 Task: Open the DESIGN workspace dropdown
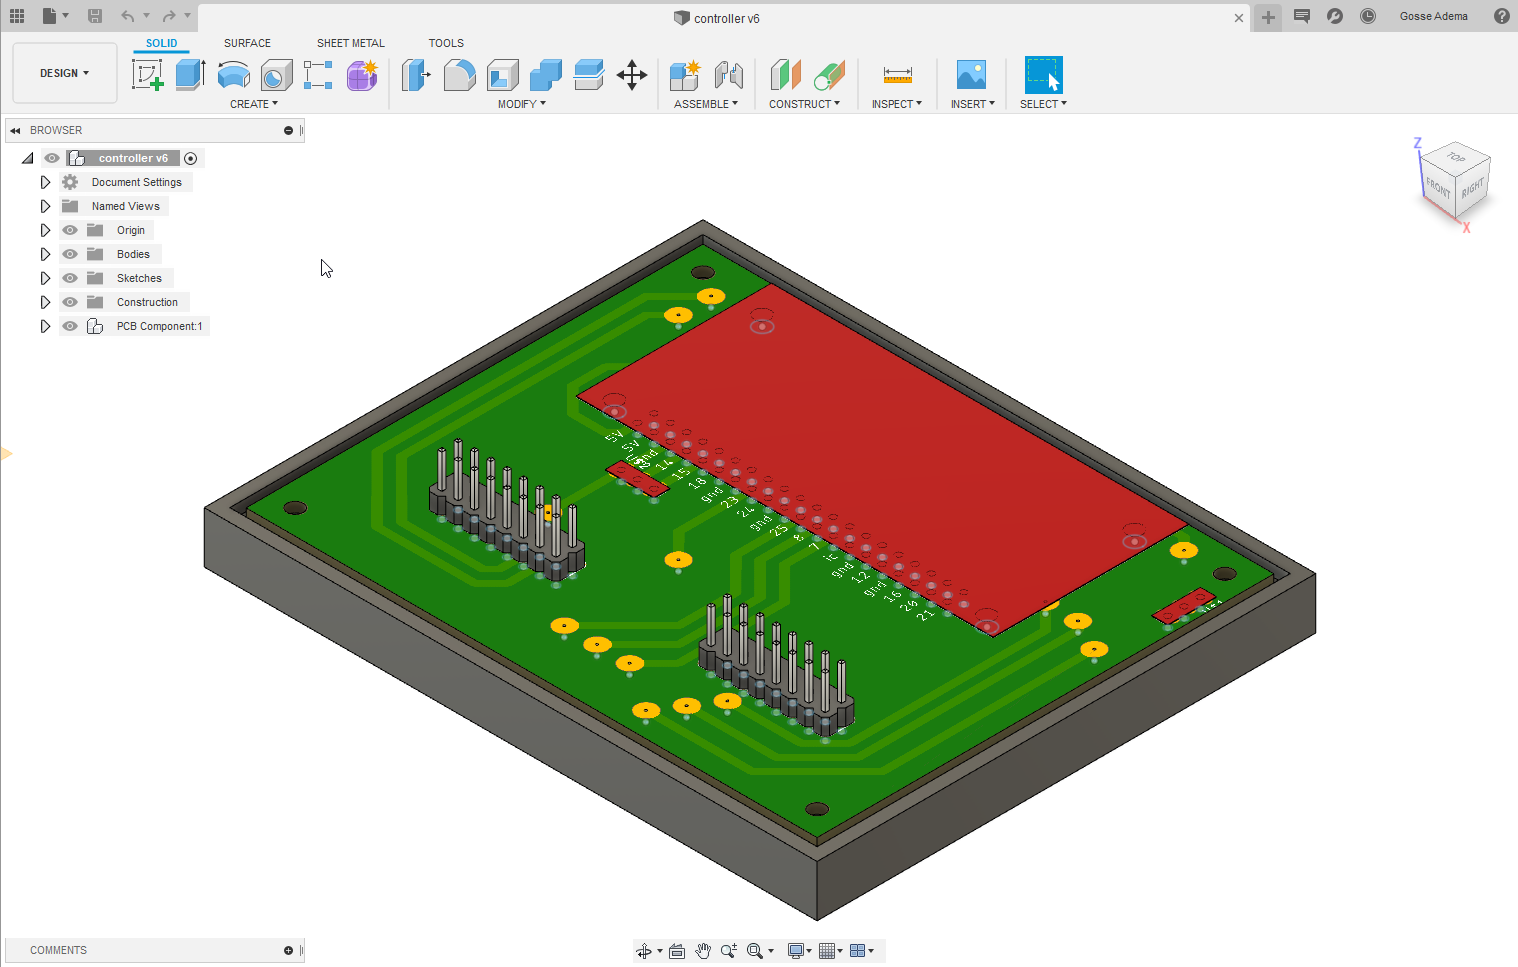[65, 73]
